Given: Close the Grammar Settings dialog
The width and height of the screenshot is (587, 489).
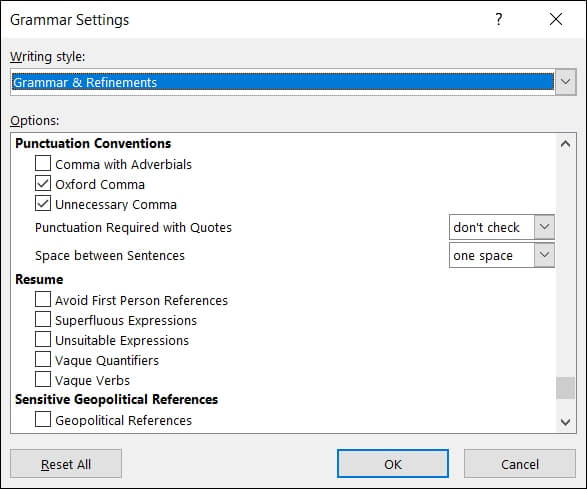Looking at the screenshot, I should [556, 19].
